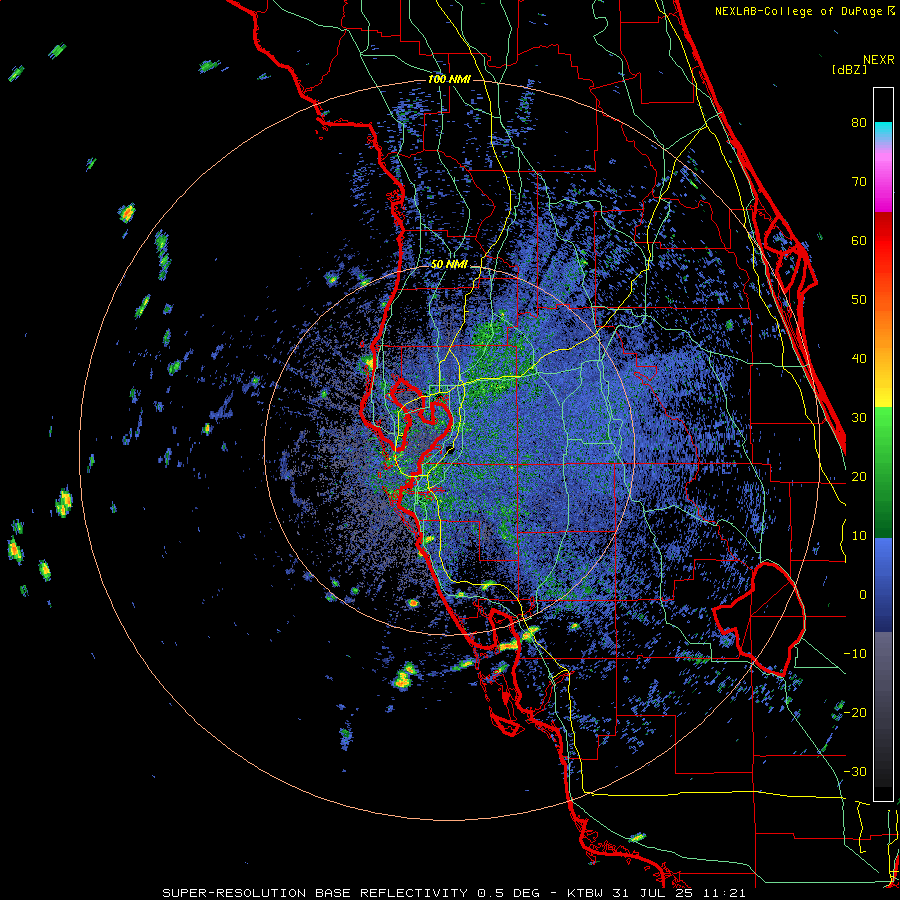Click the 80 value on the dBZ scale

pyautogui.click(x=859, y=123)
